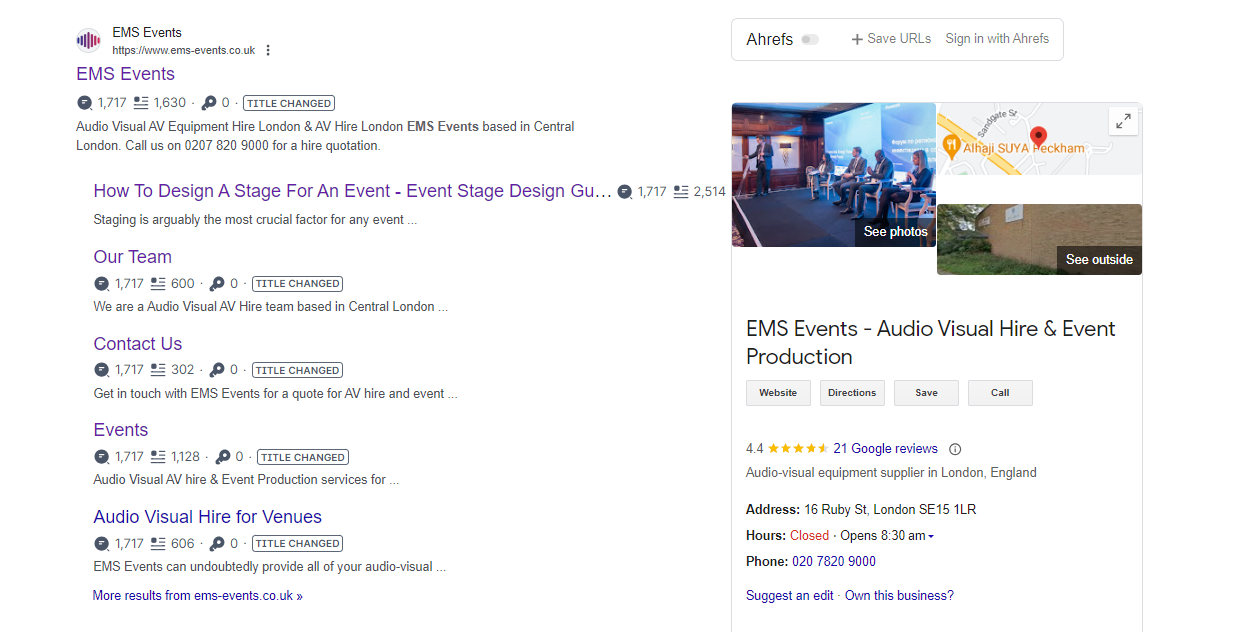Viewport: 1241px width, 632px height.
Task: Open See outside street view thumbnail
Action: 1039,239
